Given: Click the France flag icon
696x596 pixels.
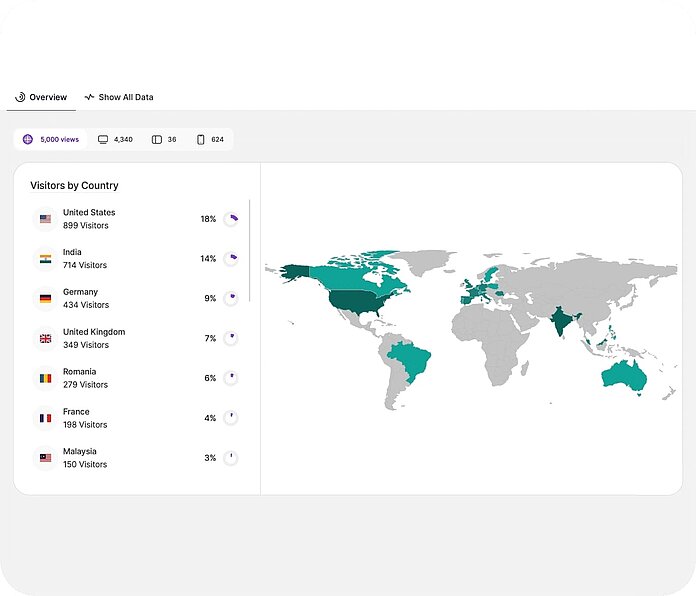Looking at the screenshot, I should (45, 418).
